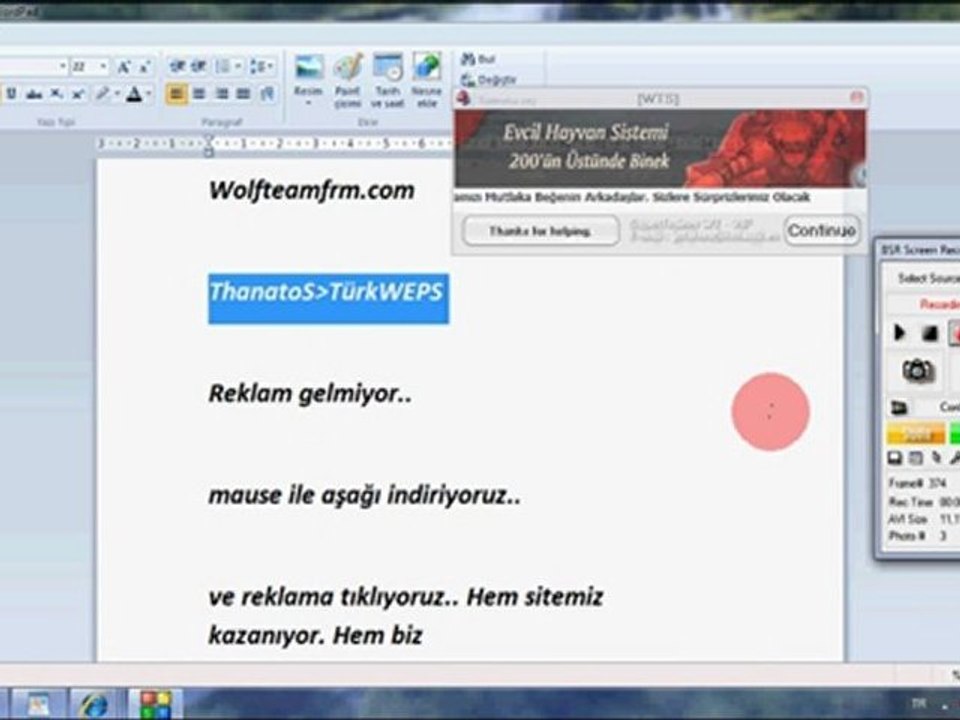Click Select Source in BSR Recorder
Image resolution: width=960 pixels, height=720 pixels.
(x=928, y=279)
